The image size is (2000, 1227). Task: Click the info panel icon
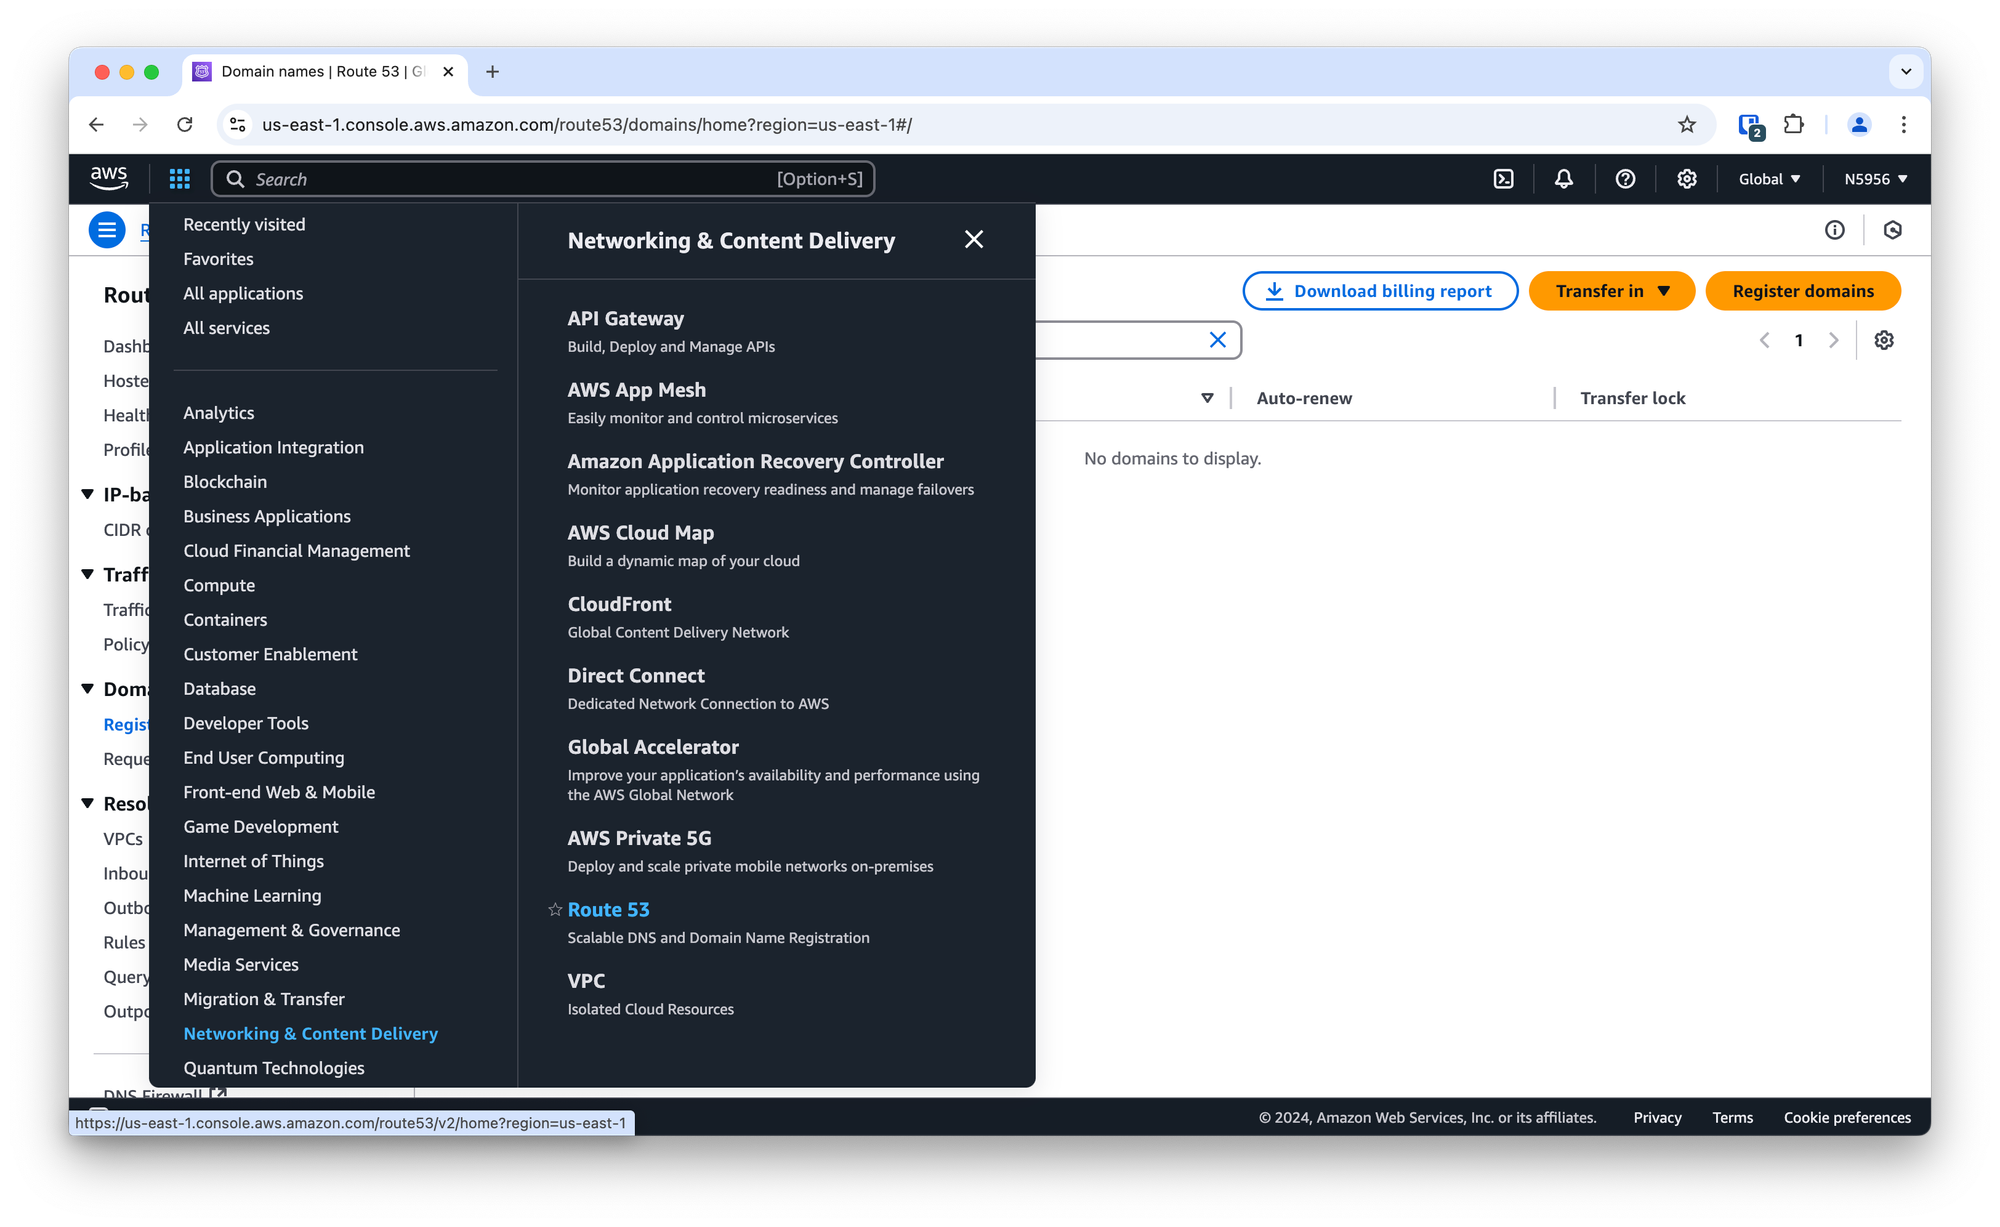pyautogui.click(x=1834, y=230)
